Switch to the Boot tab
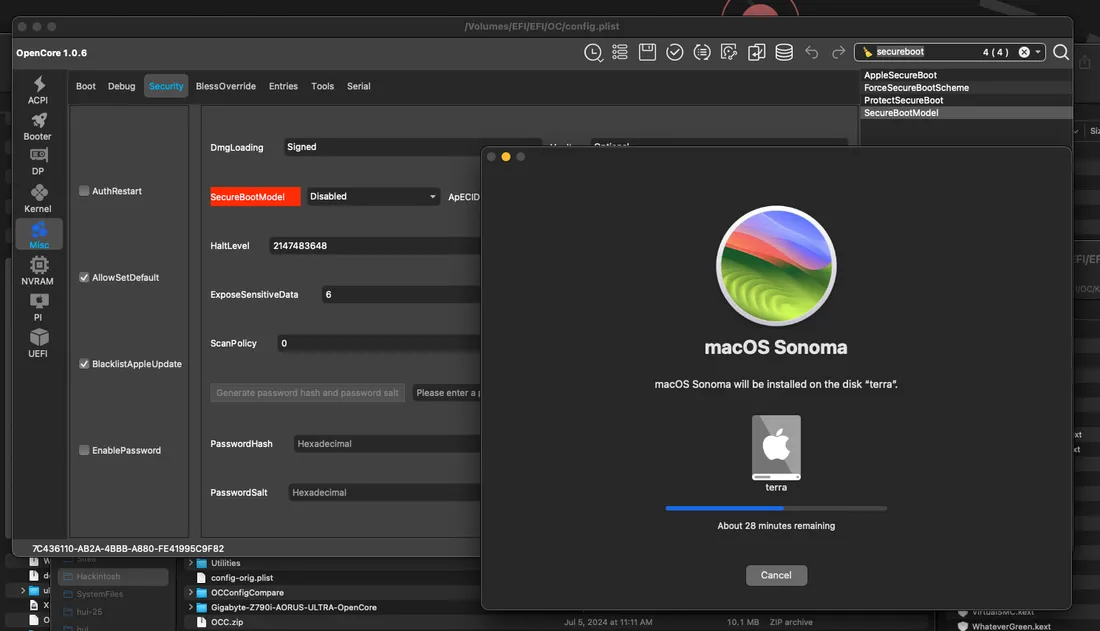1100x631 pixels. [x=85, y=86]
